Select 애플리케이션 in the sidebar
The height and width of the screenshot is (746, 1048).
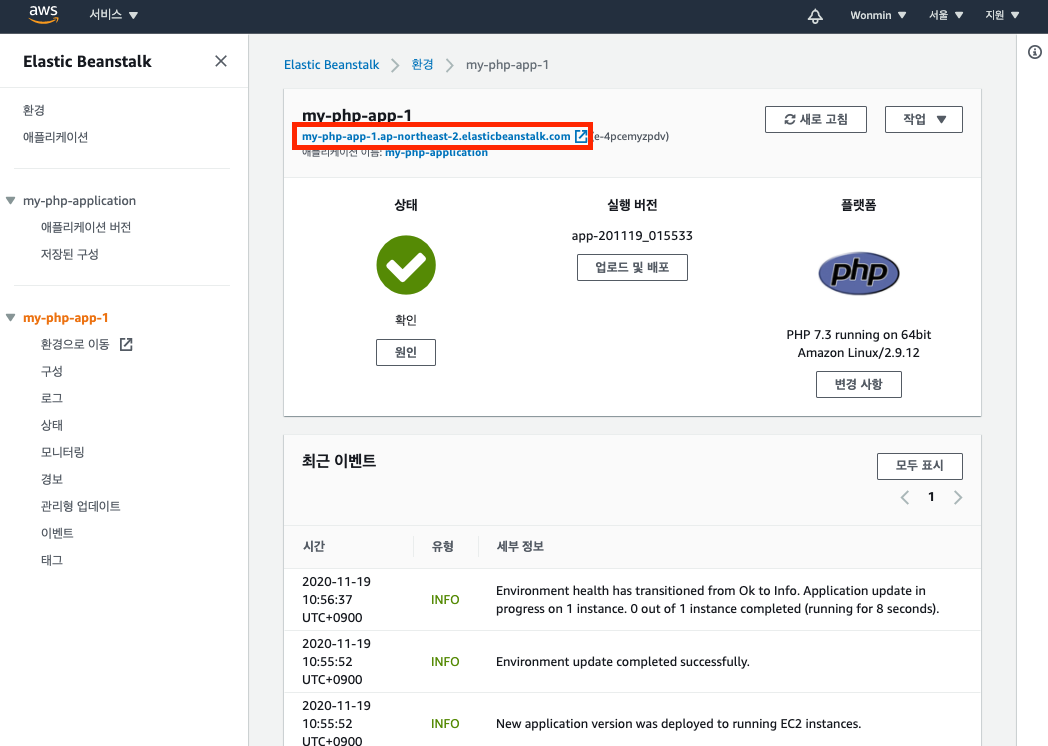pyautogui.click(x=55, y=137)
